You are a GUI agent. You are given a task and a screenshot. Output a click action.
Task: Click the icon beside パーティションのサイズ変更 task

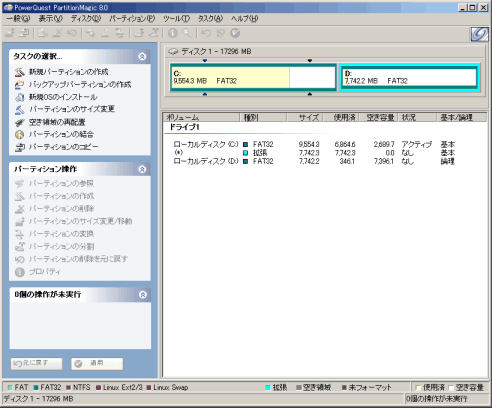(20, 109)
